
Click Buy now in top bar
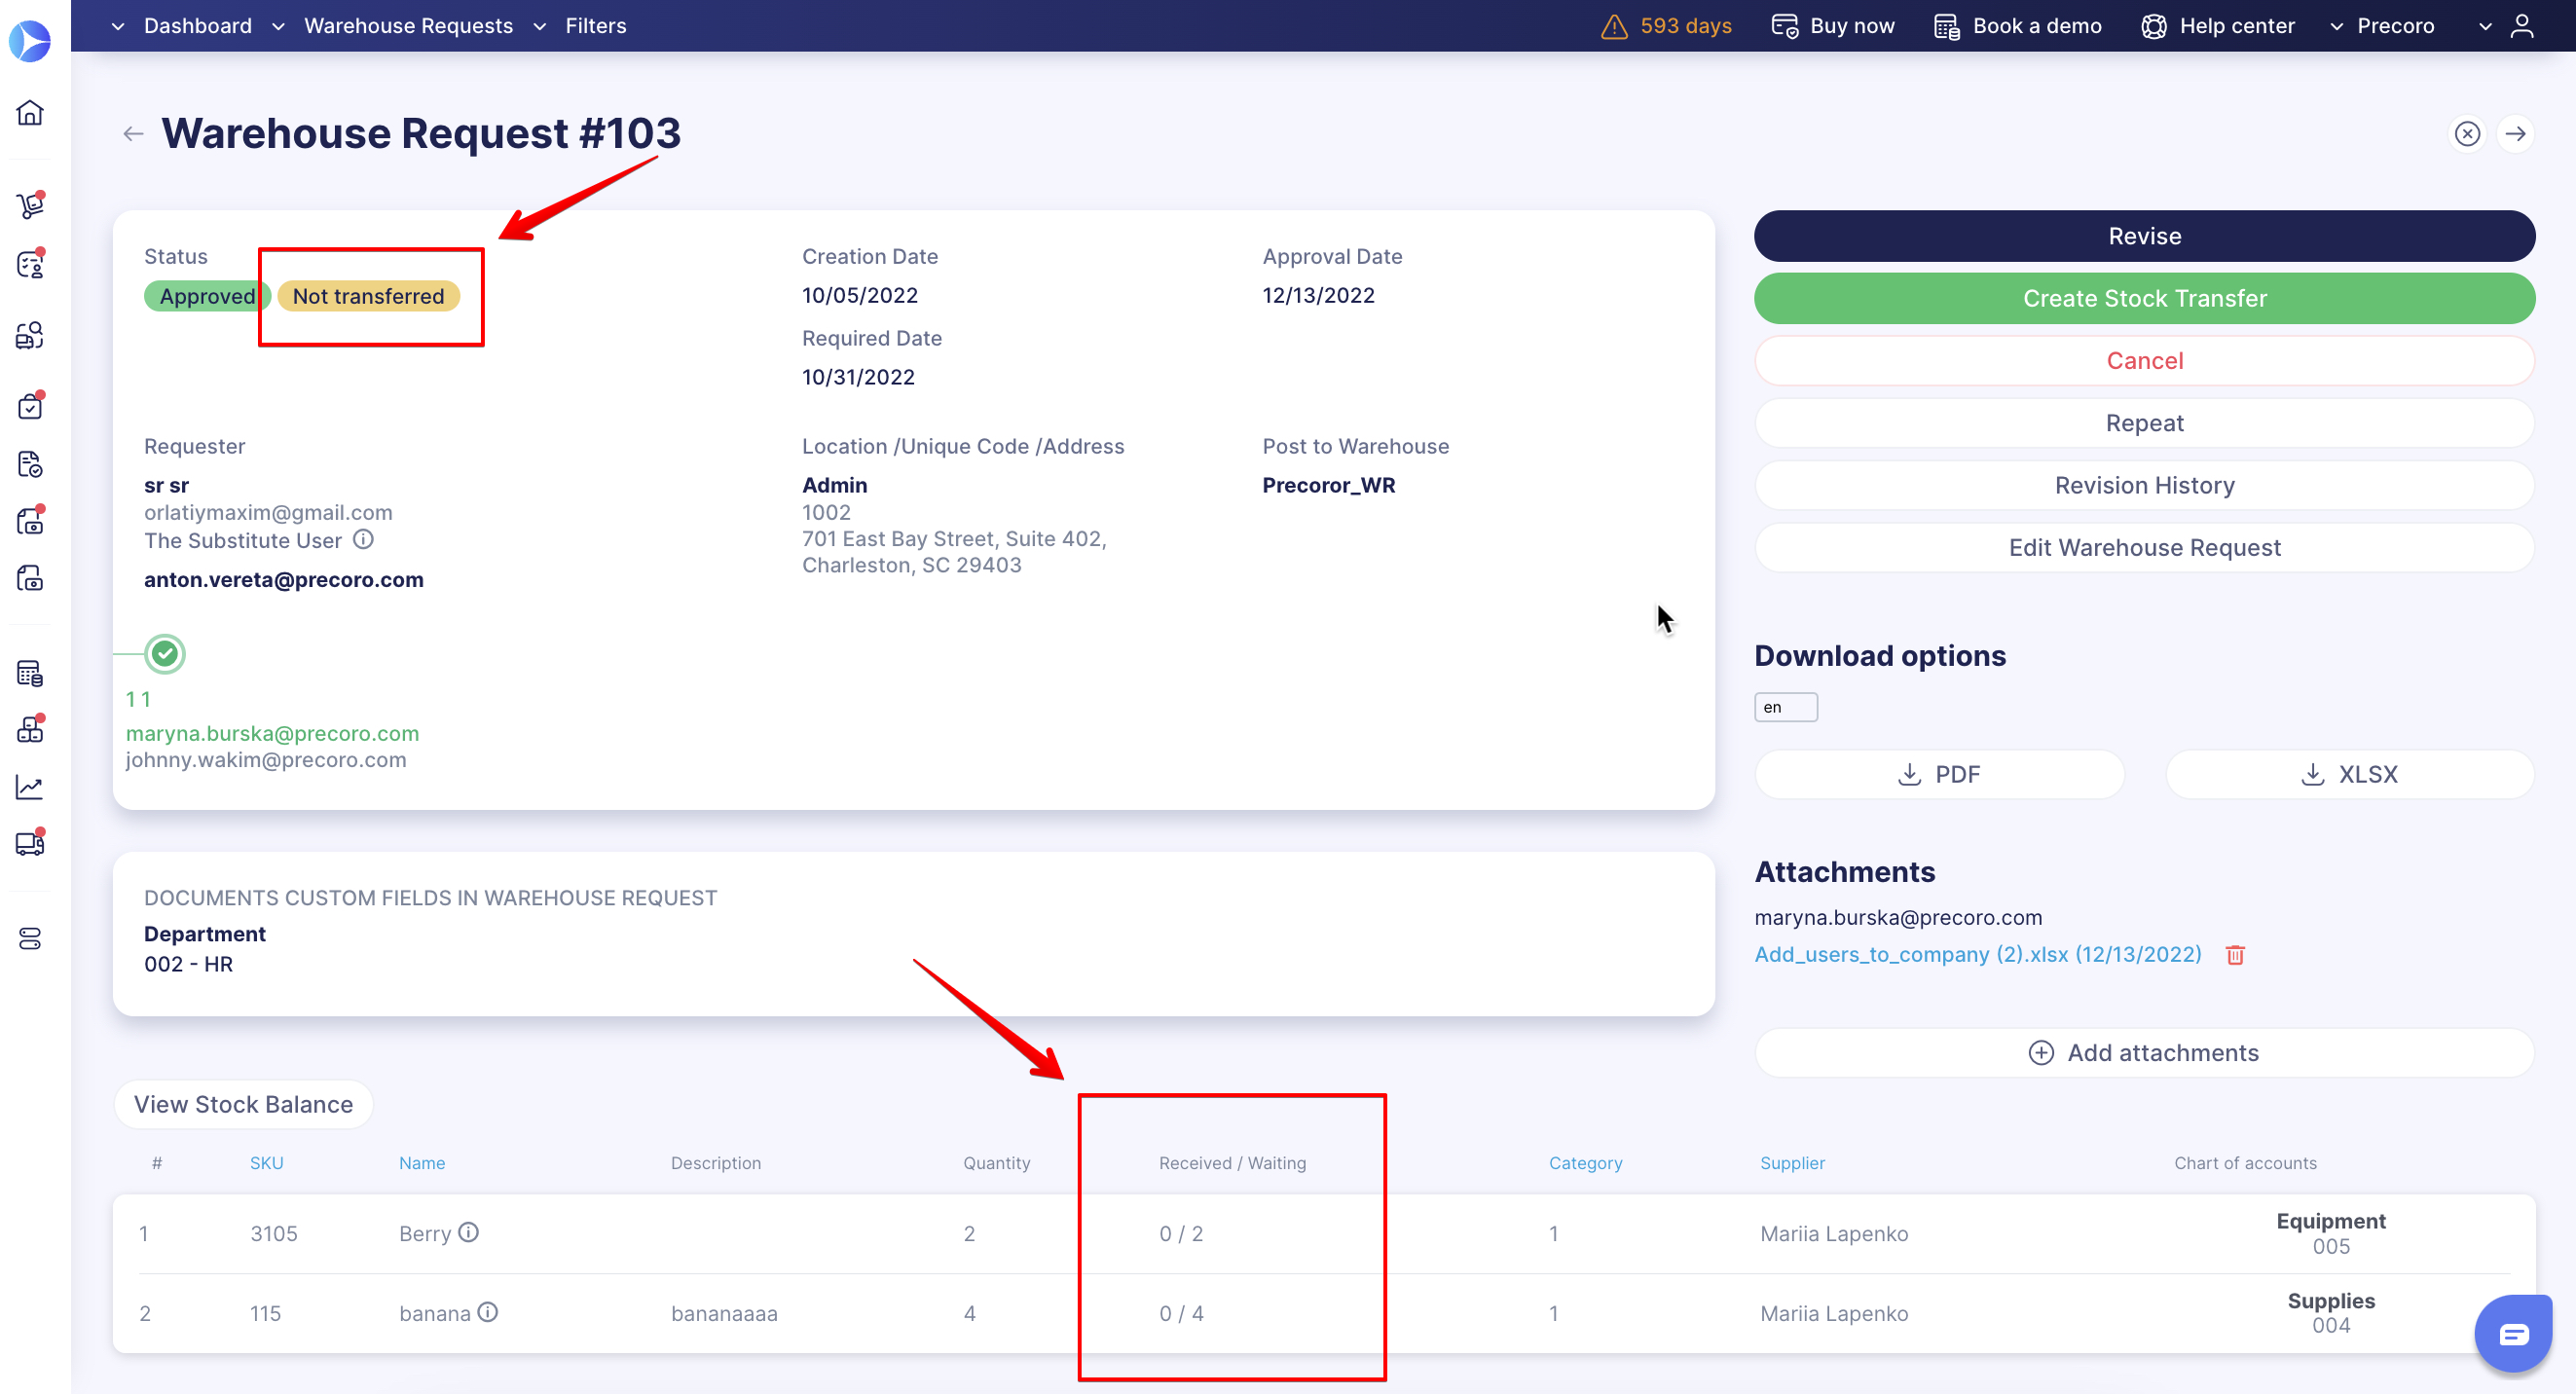click(x=1833, y=26)
